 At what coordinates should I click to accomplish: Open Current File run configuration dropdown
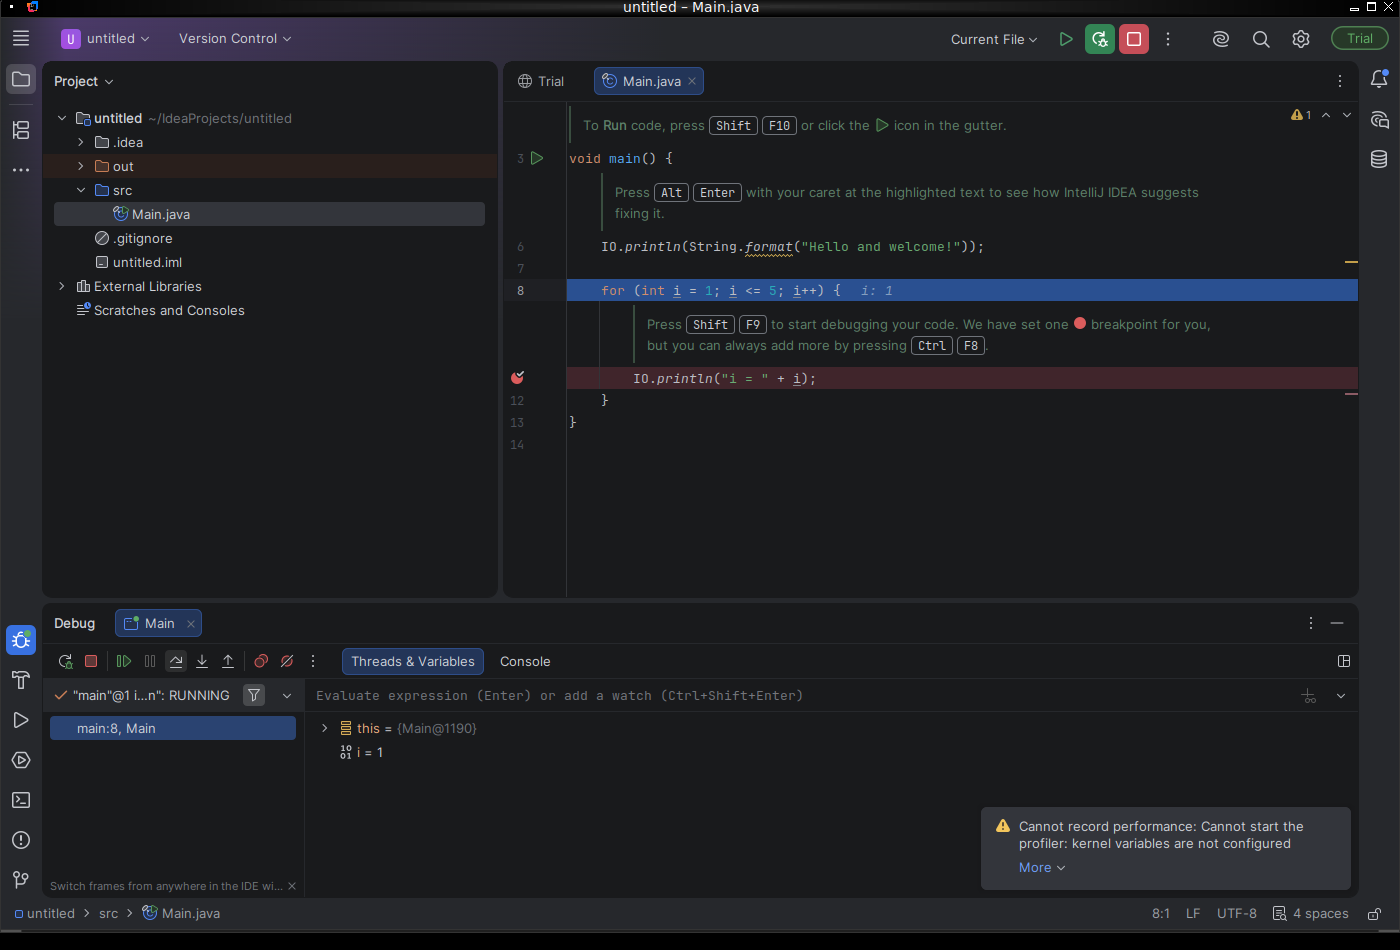pyautogui.click(x=994, y=39)
